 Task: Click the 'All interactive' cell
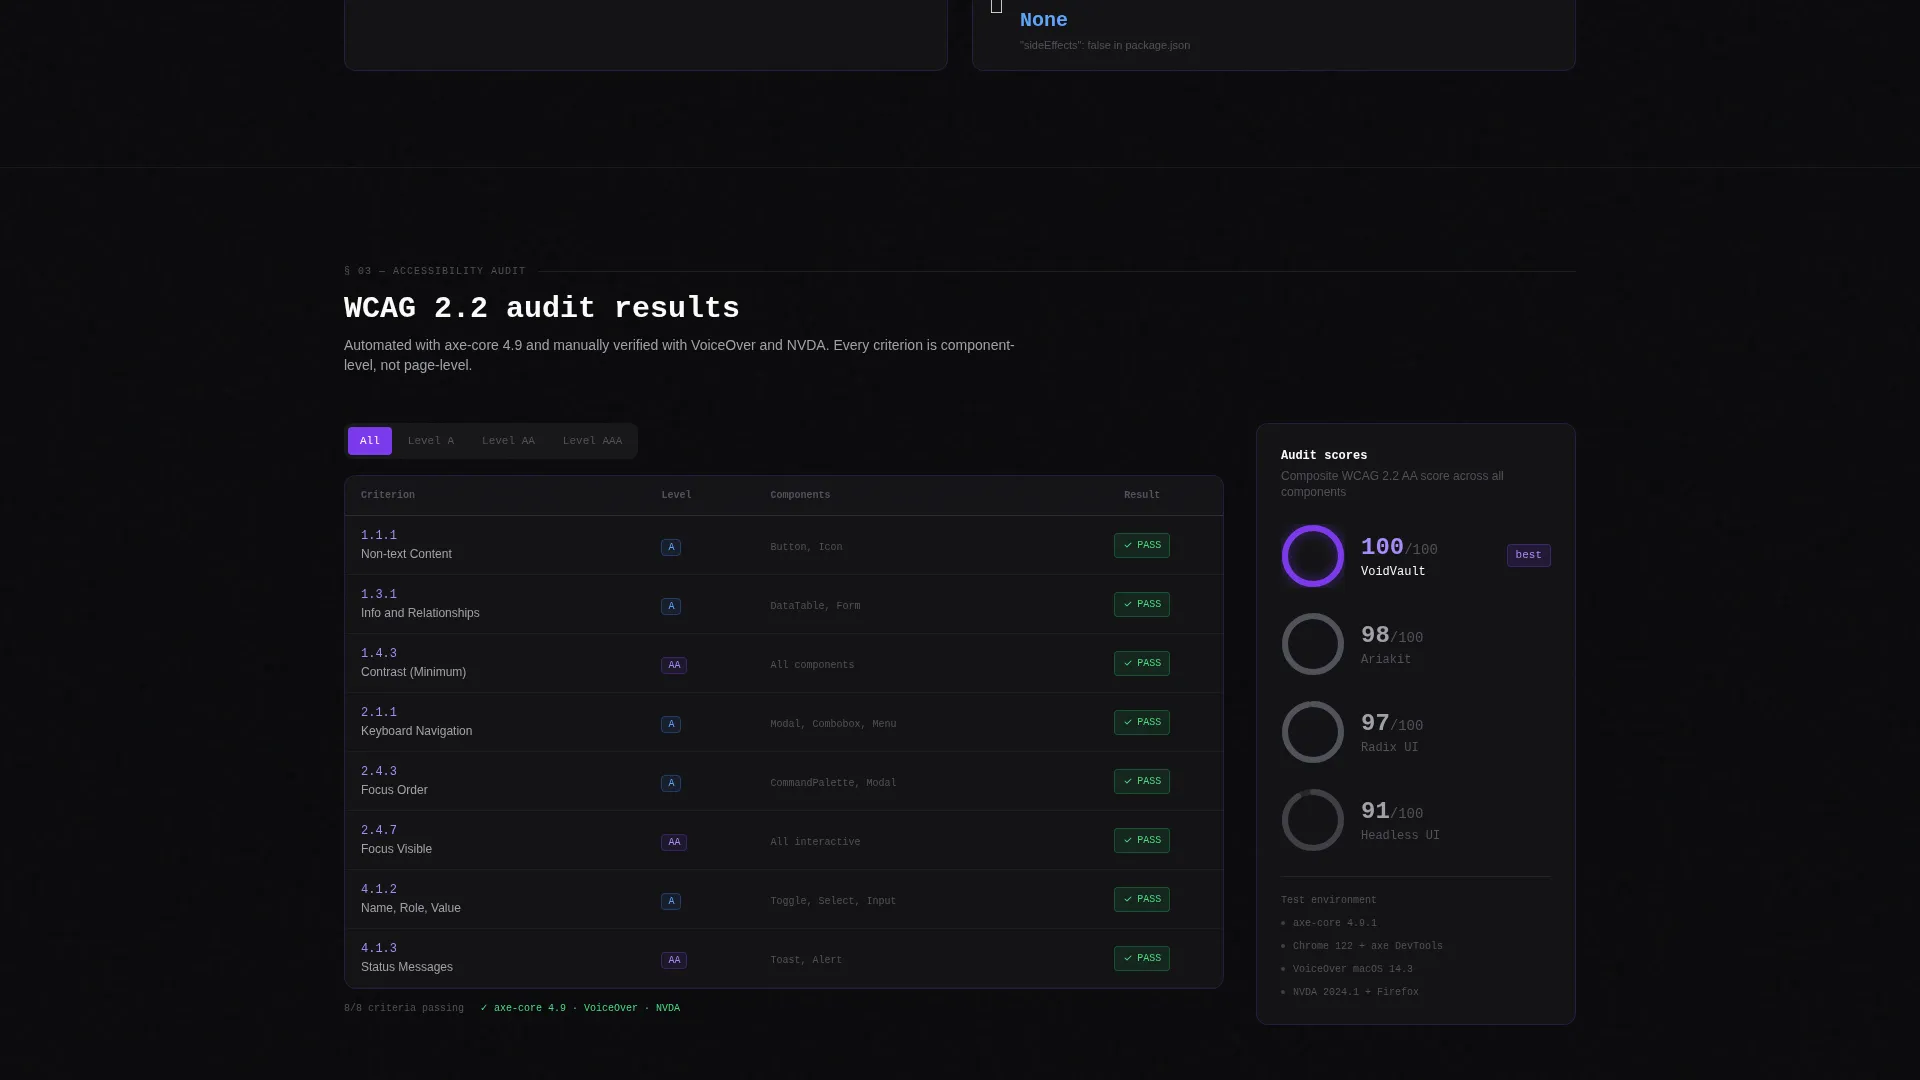point(815,843)
